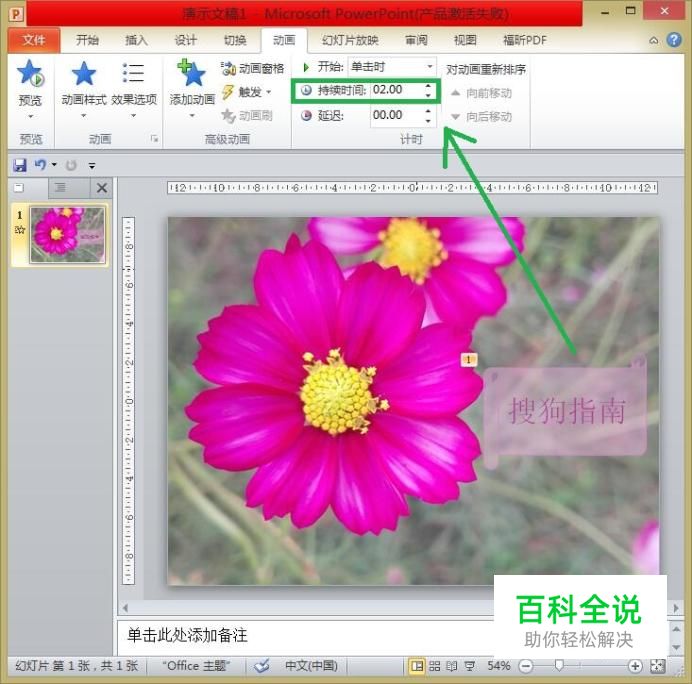Open the Animation Pane
The height and width of the screenshot is (684, 692).
click(x=252, y=68)
